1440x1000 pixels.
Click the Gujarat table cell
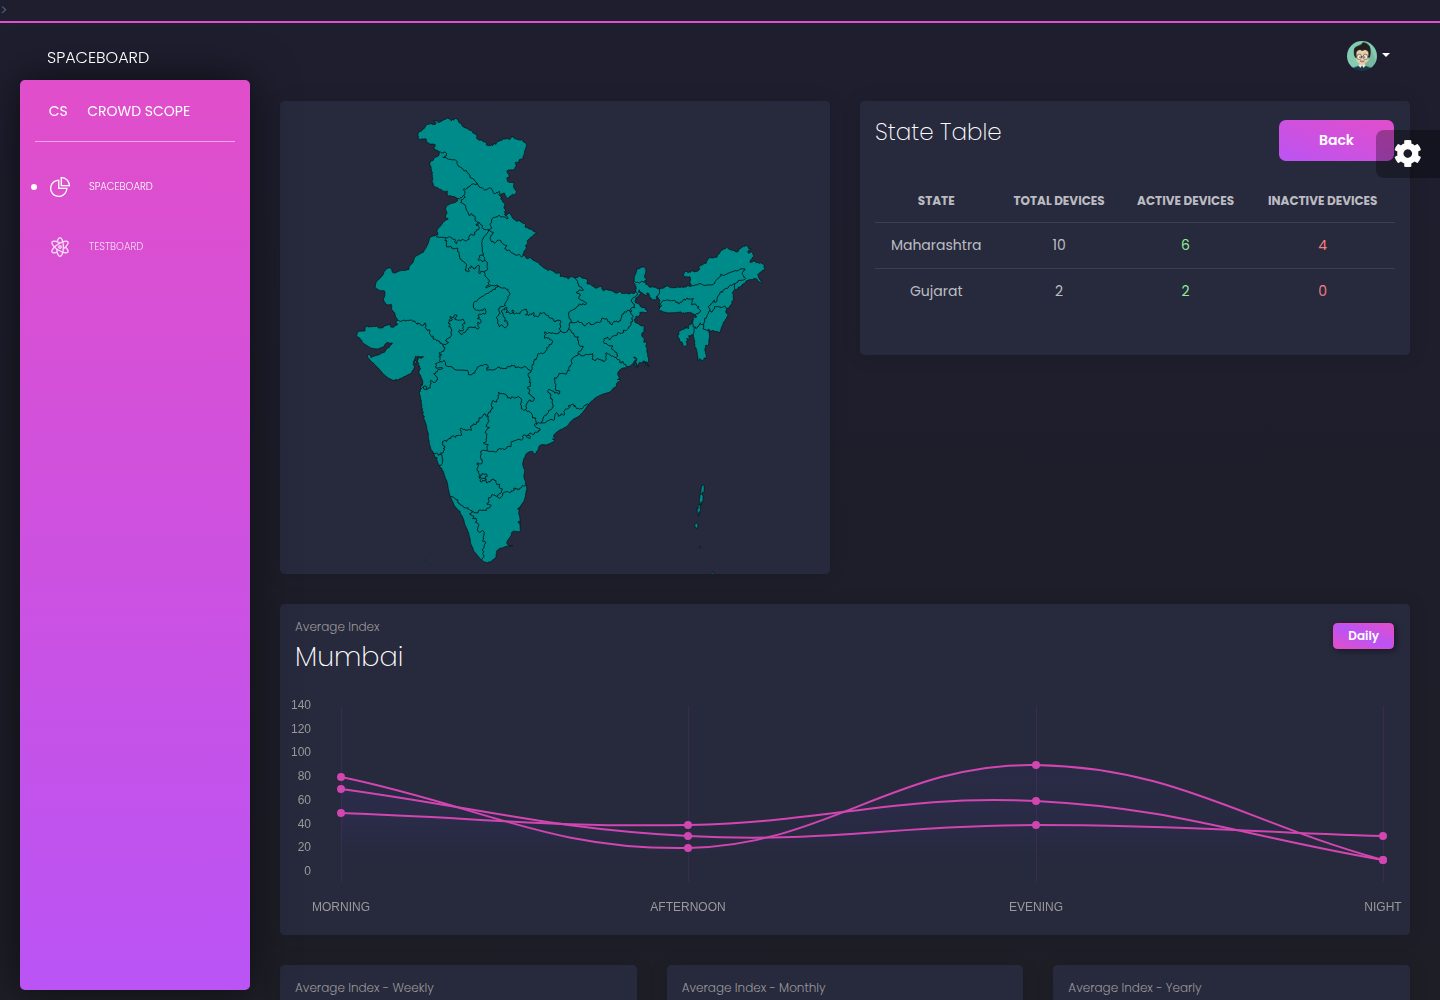pos(936,291)
